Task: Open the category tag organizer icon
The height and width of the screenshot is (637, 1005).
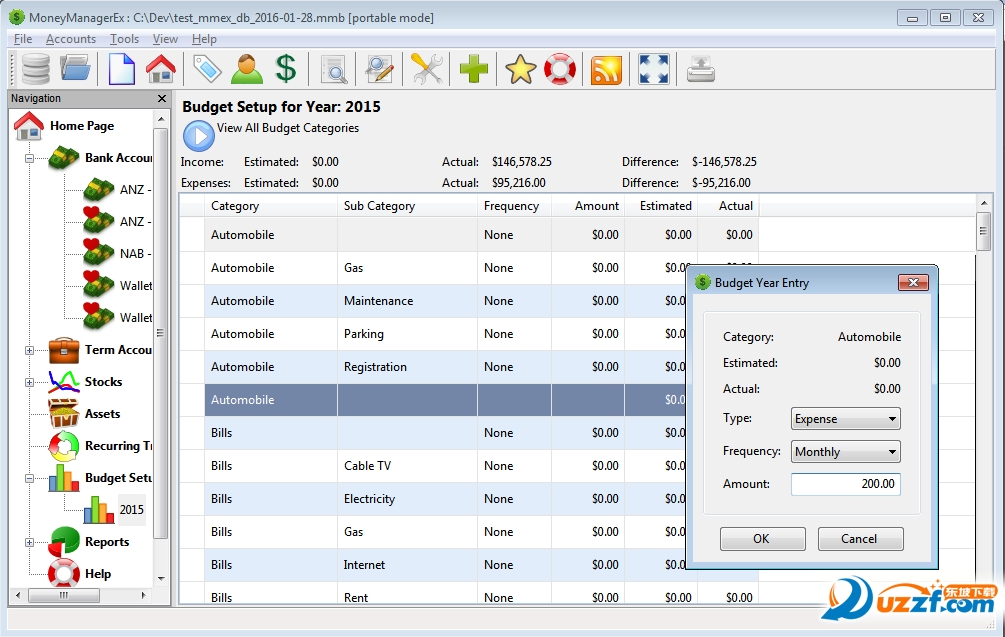Action: pos(206,69)
